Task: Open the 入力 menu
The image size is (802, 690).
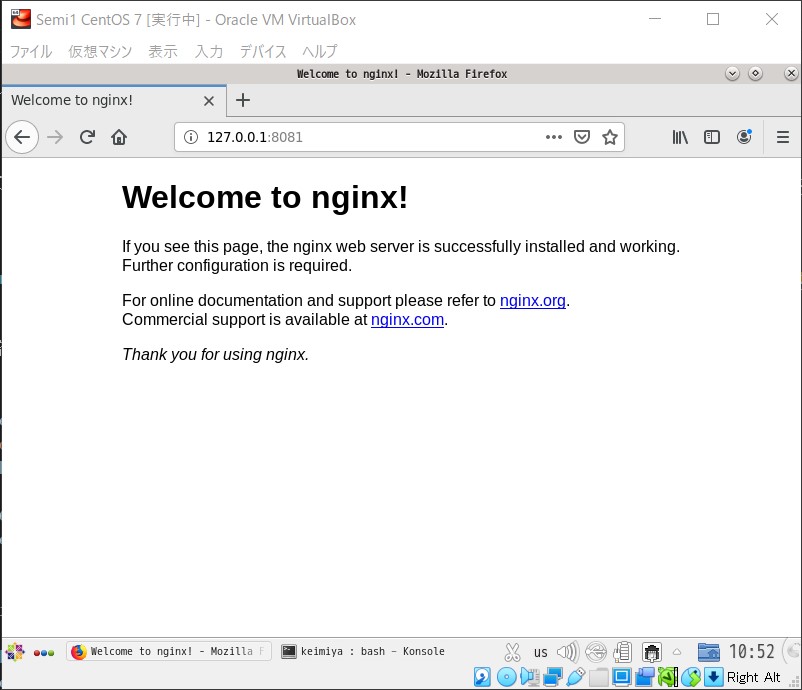Action: 209,51
